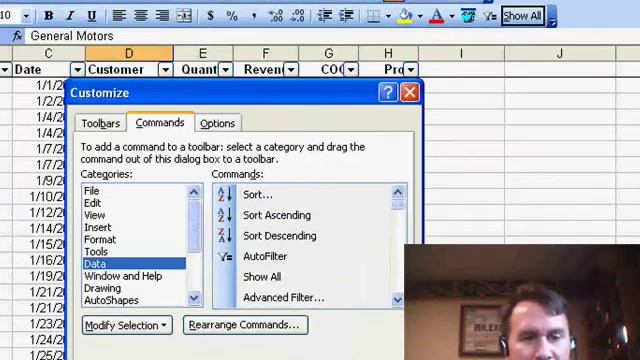Select Edit in Categories list
The image size is (640, 360).
(x=134, y=203)
